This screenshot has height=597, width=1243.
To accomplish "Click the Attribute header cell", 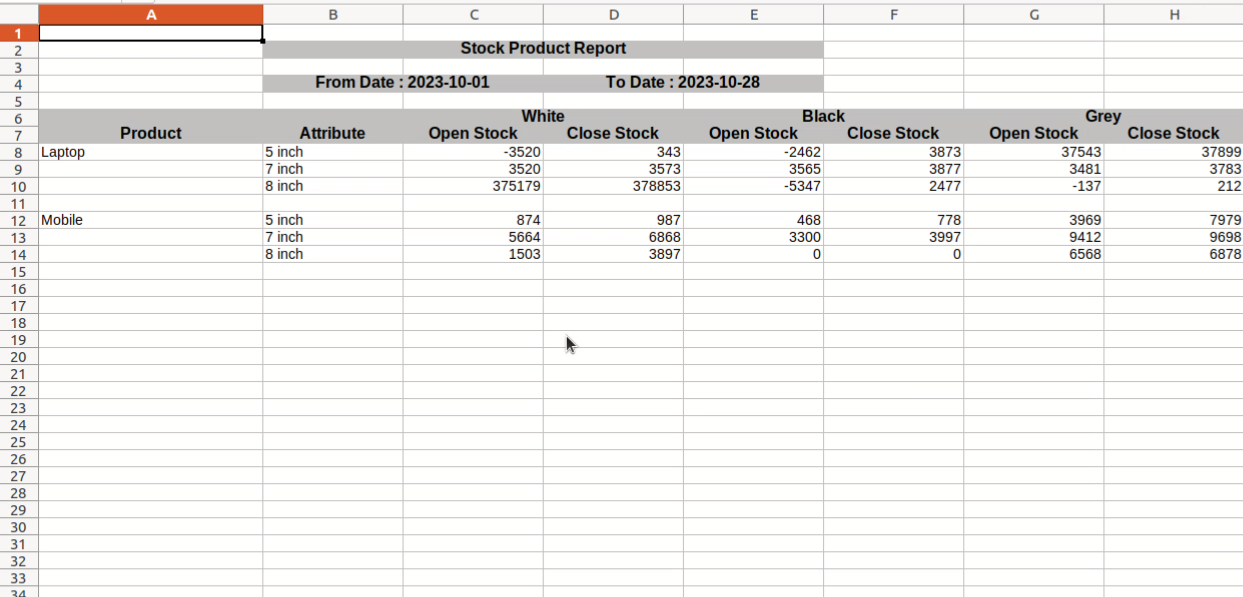I will tap(333, 134).
